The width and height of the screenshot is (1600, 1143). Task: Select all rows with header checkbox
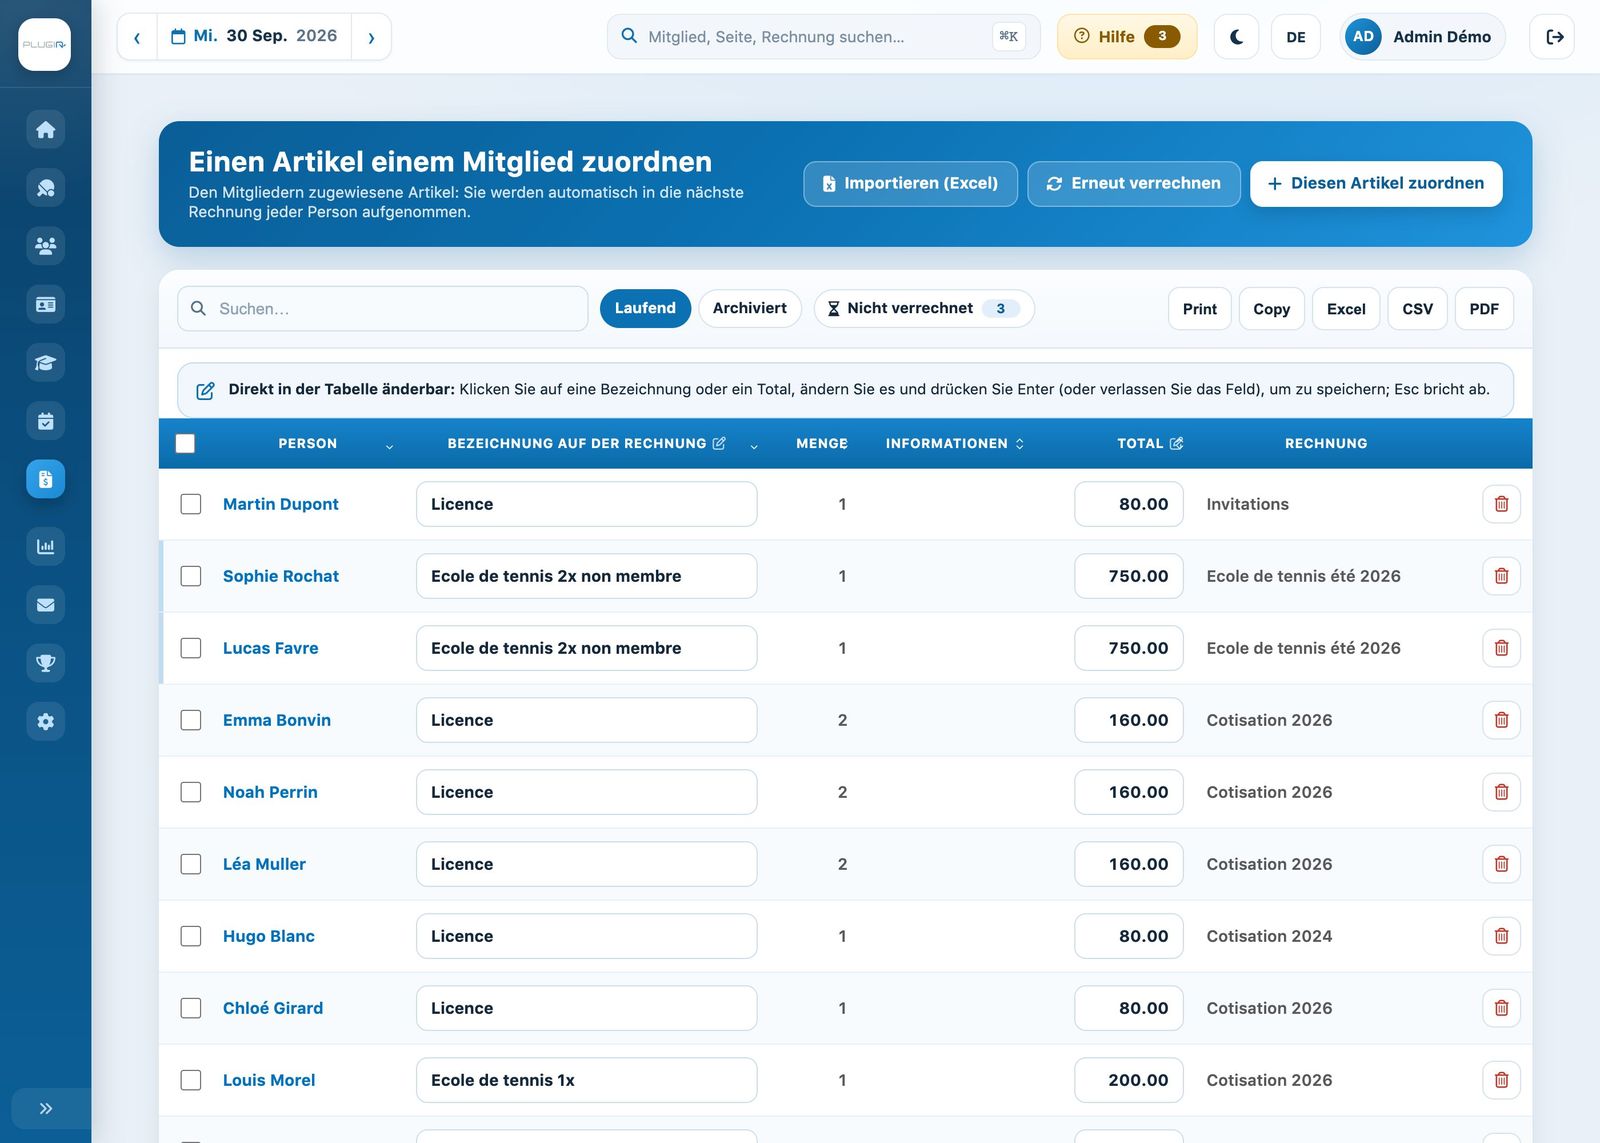tap(185, 443)
